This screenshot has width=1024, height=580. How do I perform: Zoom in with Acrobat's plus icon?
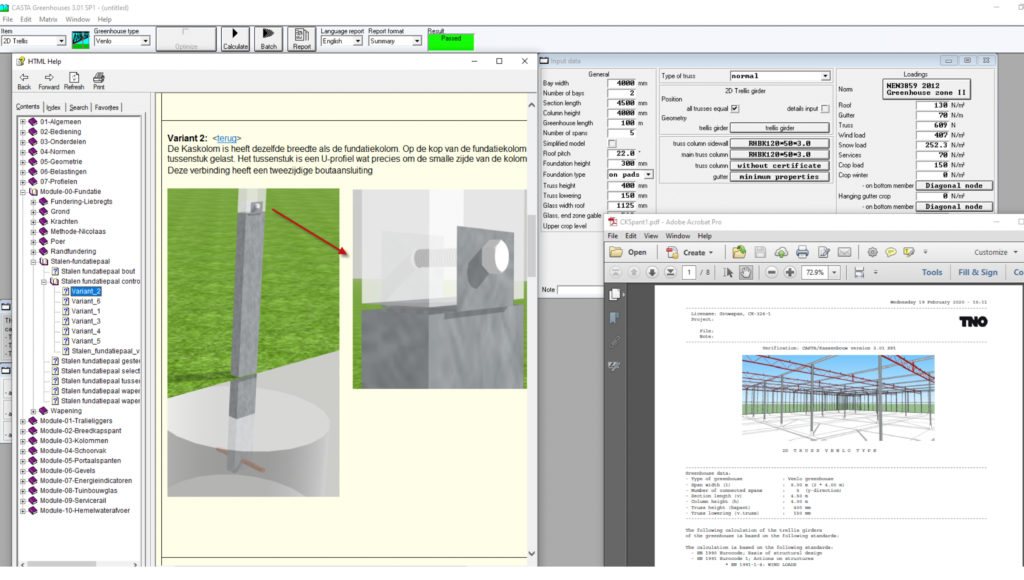coord(790,272)
